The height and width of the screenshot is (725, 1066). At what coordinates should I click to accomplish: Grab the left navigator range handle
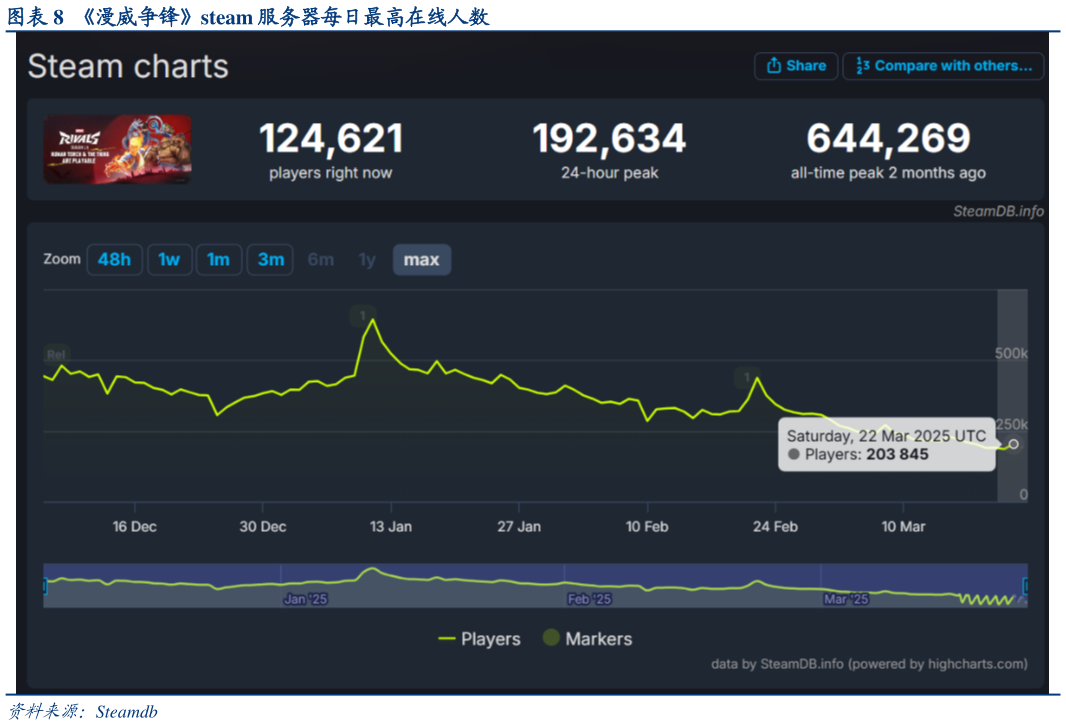[44, 586]
